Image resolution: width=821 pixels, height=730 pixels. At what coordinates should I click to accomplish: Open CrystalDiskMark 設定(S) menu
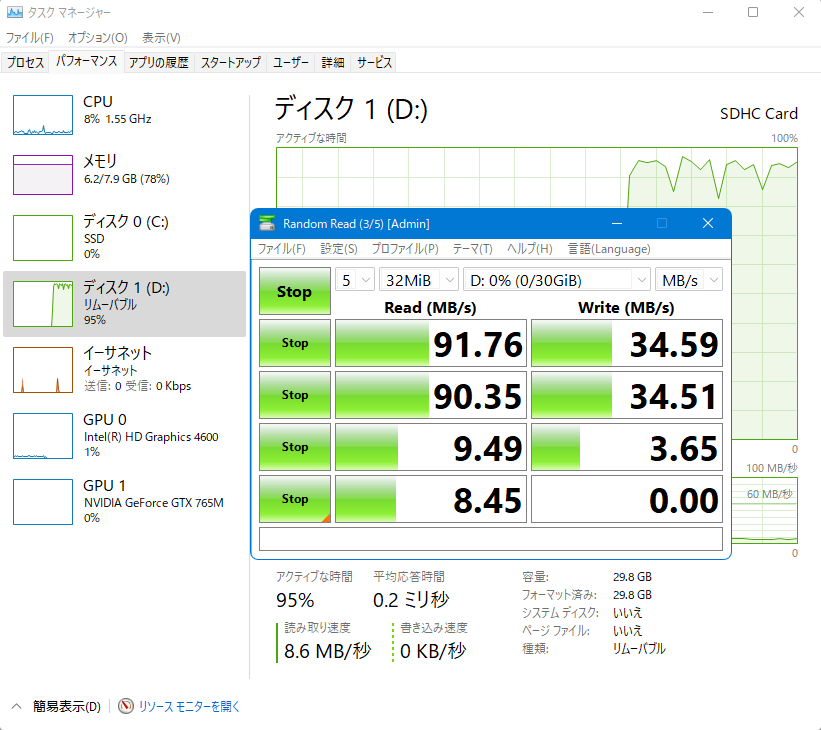click(339, 249)
